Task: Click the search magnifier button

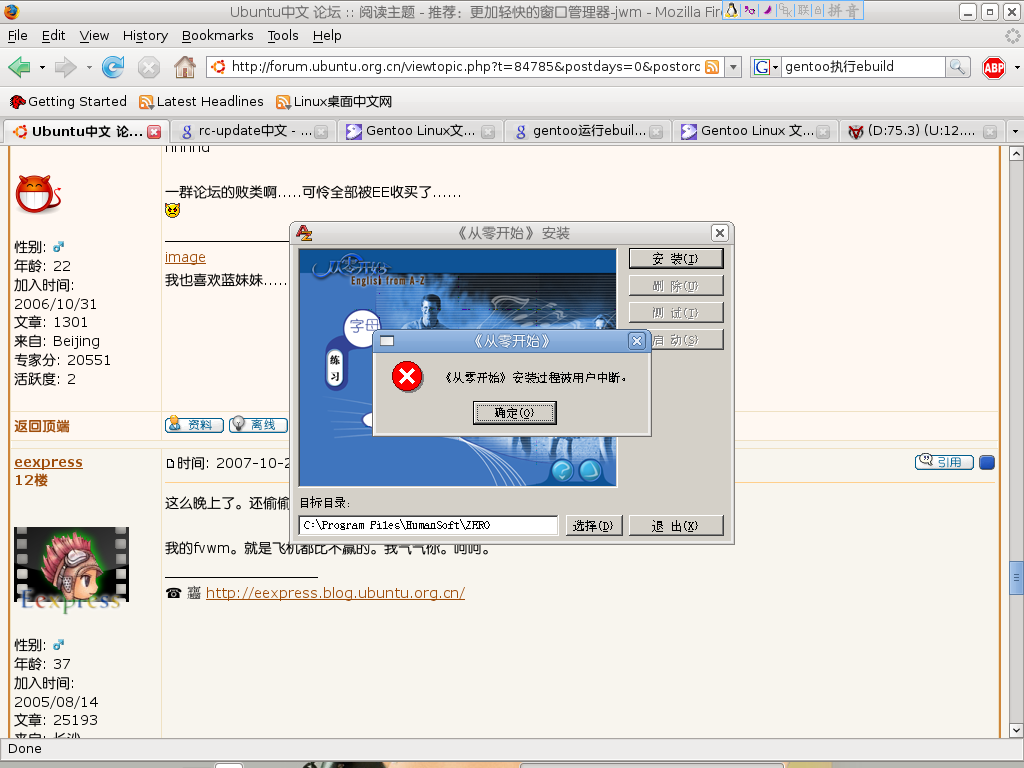Action: click(957, 67)
